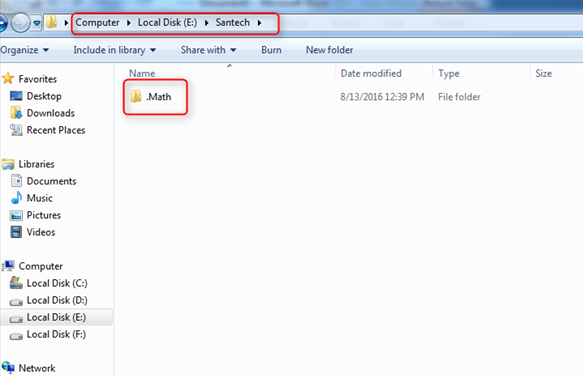Click the Burn toolbar button
Image resolution: width=583 pixels, height=376 pixels.
271,50
